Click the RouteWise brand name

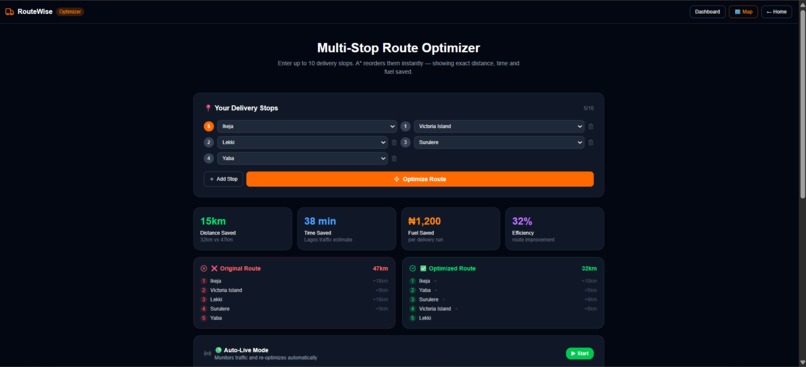pos(35,12)
